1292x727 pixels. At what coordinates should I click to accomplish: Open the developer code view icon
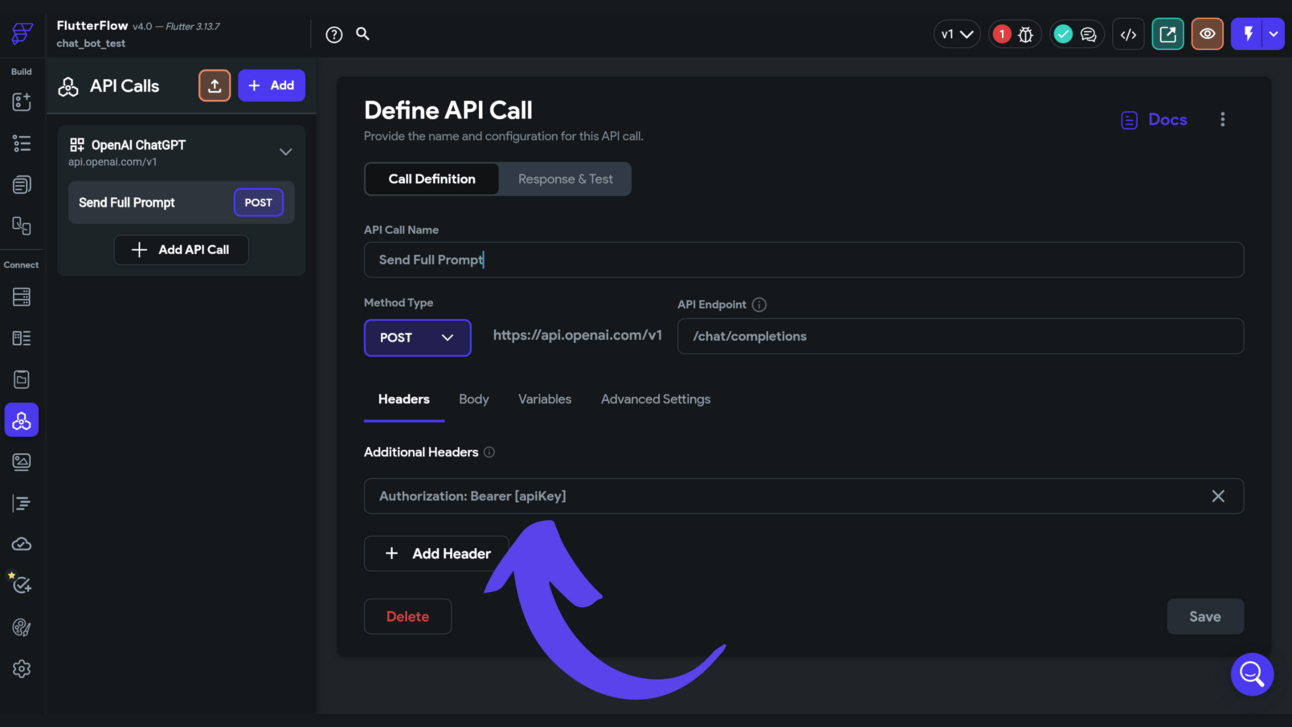[x=1128, y=34]
